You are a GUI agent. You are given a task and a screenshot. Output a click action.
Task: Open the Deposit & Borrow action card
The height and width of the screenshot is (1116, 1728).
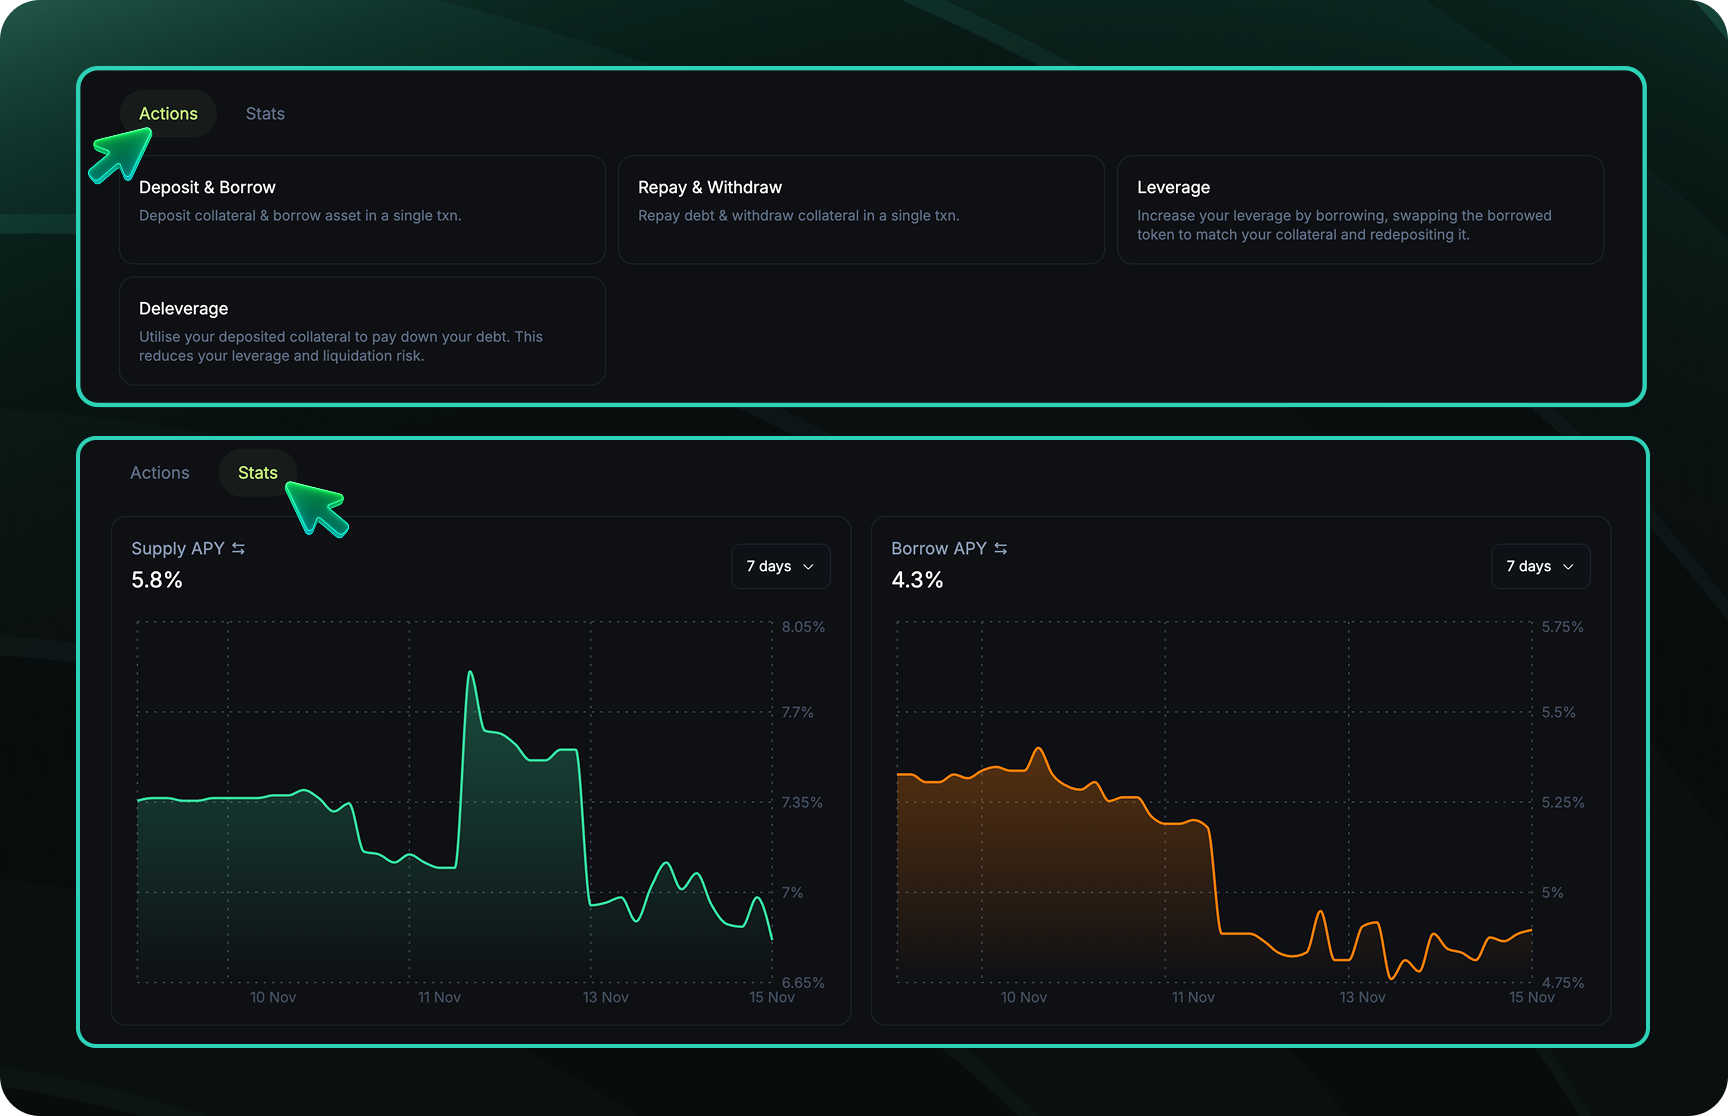point(362,210)
